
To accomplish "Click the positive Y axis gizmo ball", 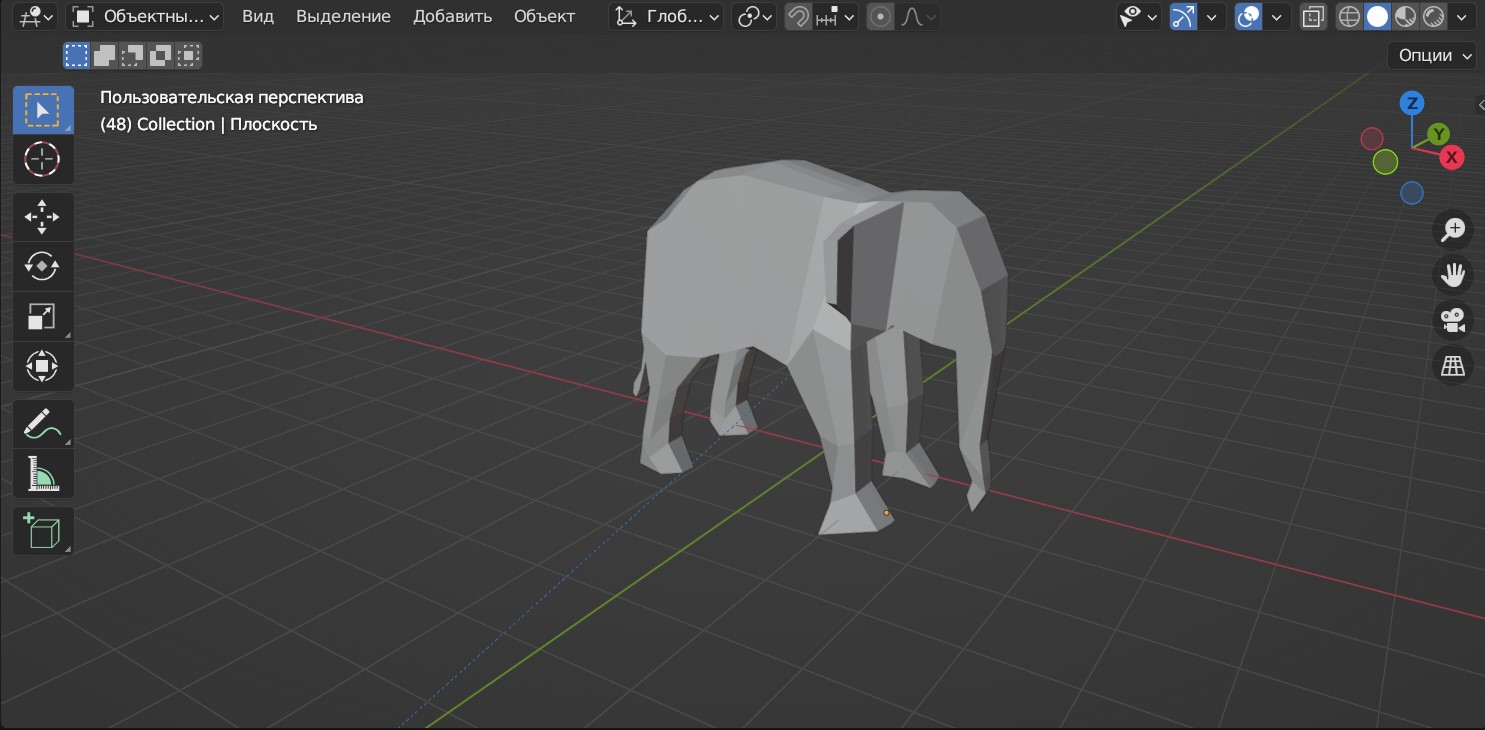I will coord(1438,134).
